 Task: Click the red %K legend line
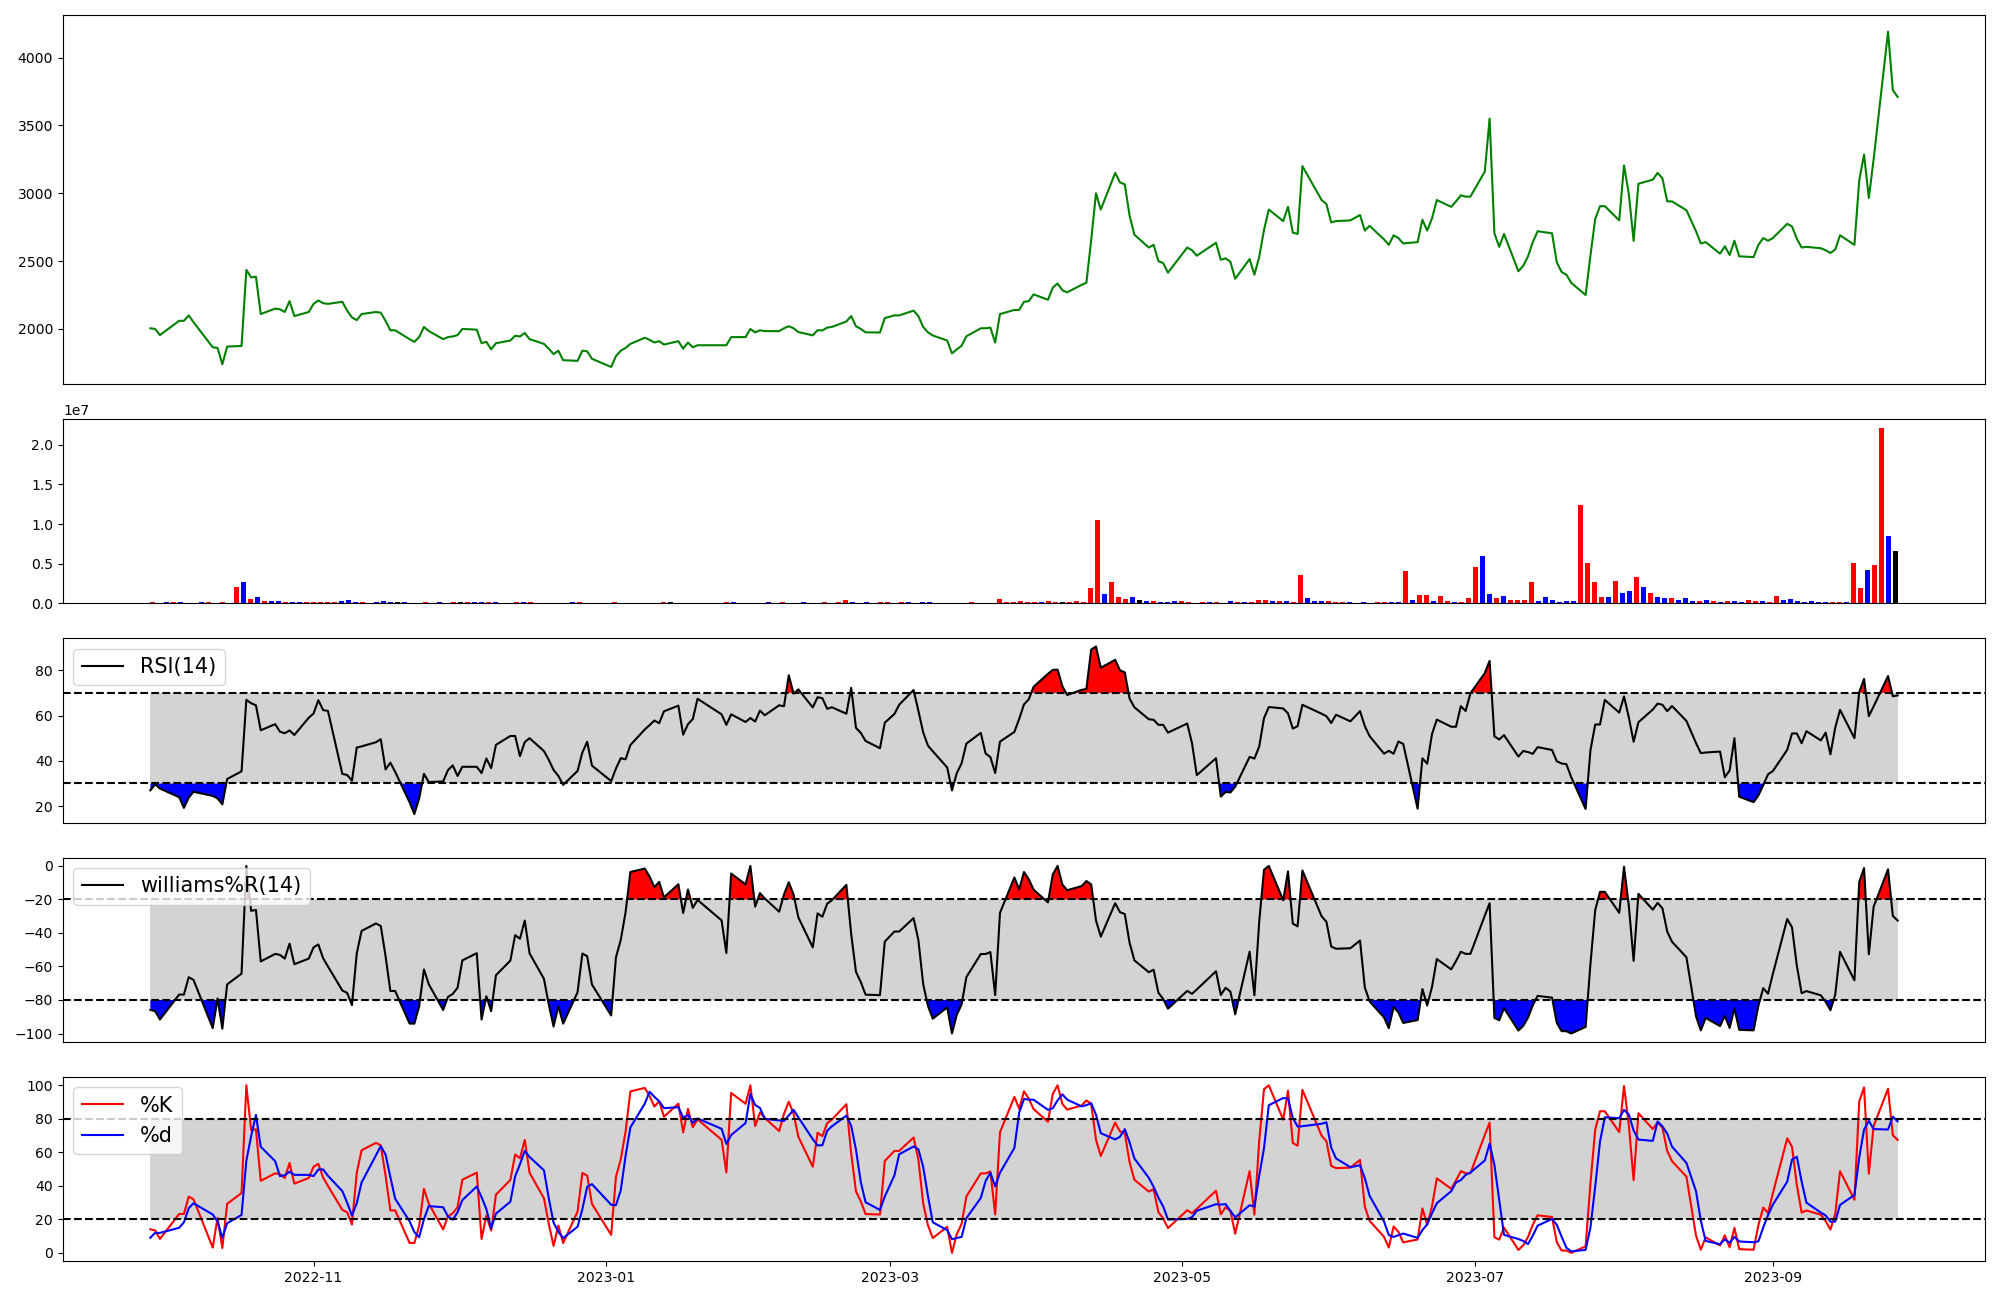[x=102, y=1105]
